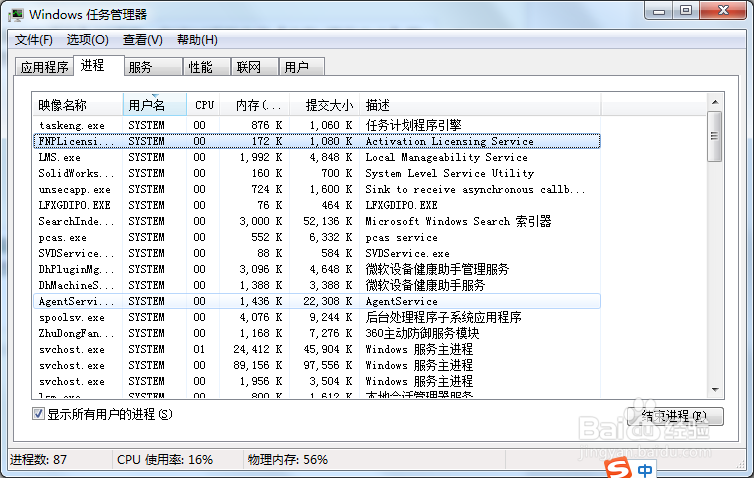Select the pcas.exe process row
Image resolution: width=754 pixels, height=478 pixels.
tap(317, 237)
